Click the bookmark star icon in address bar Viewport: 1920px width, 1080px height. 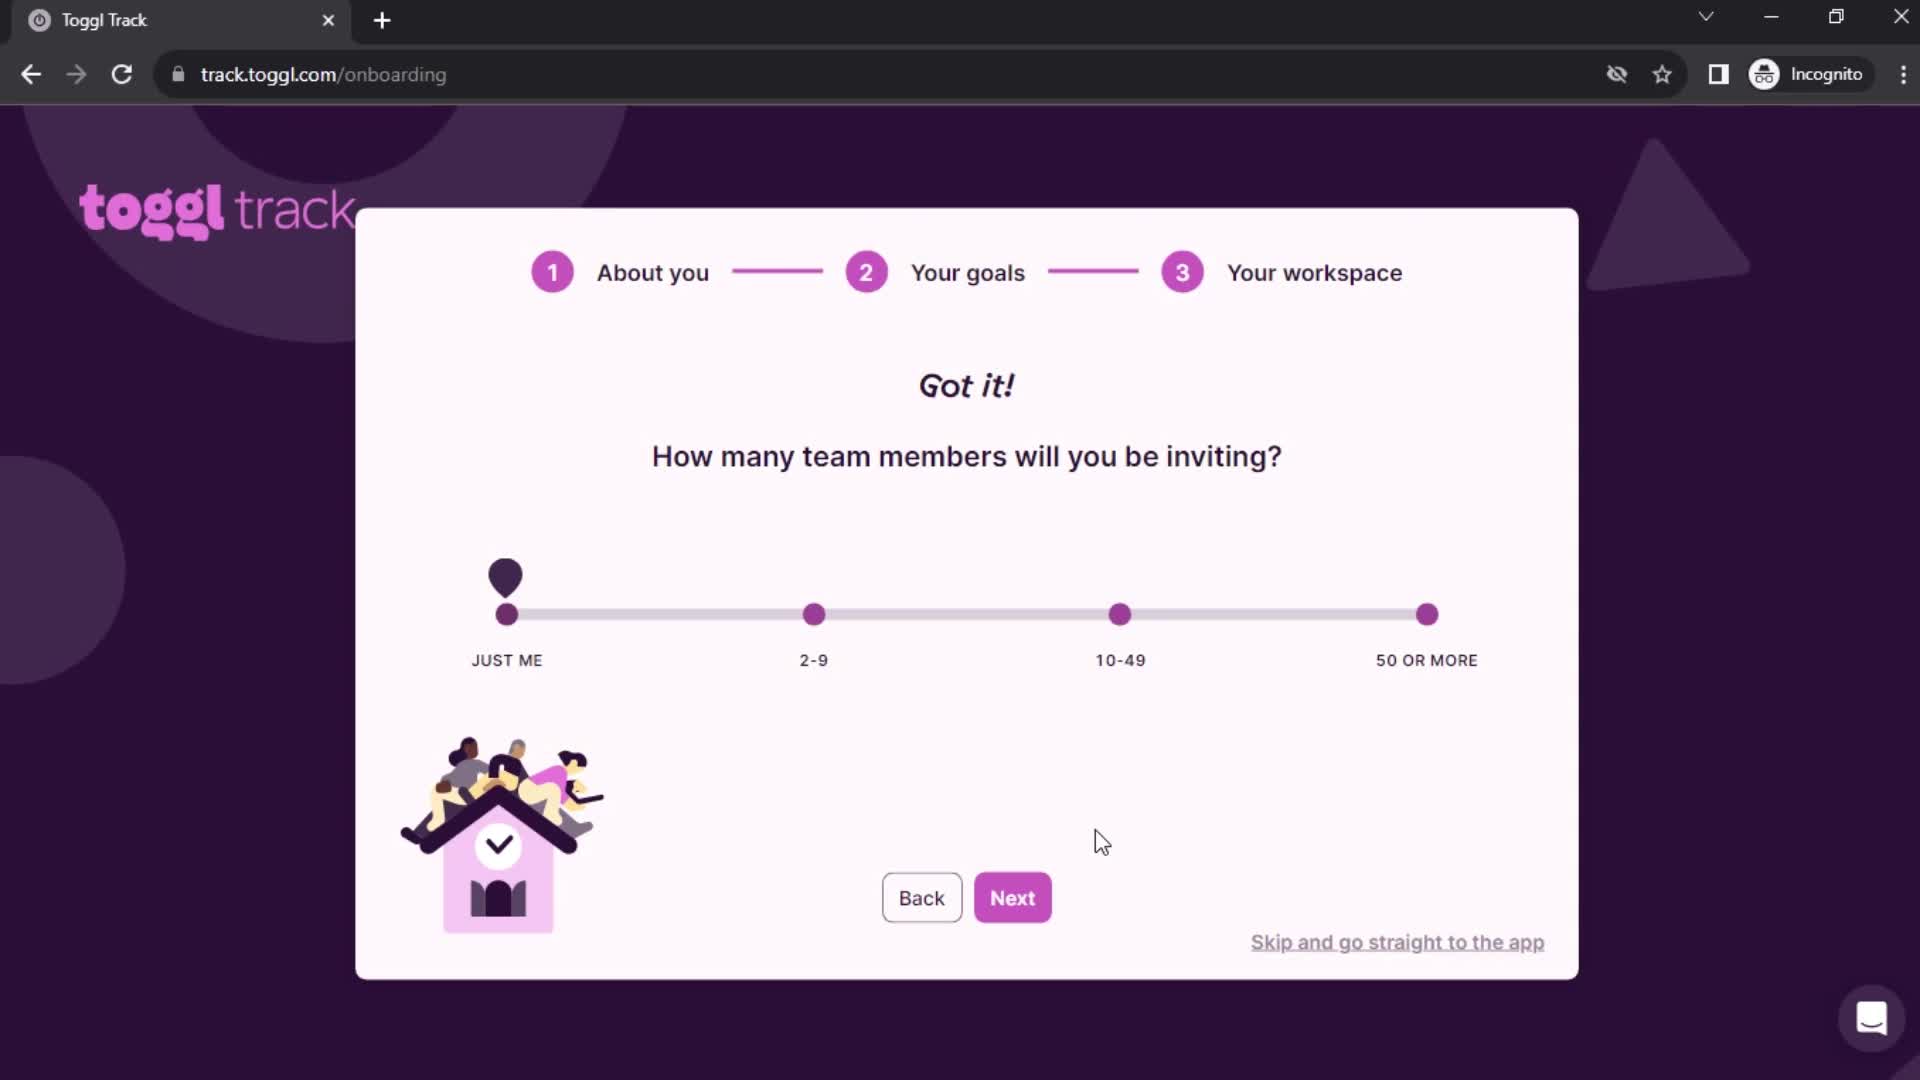pos(1663,75)
